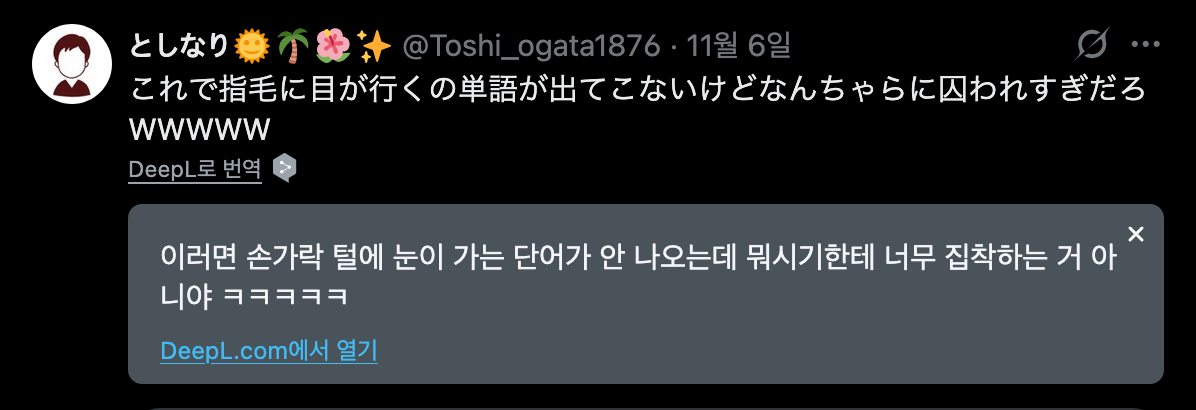The width and height of the screenshot is (1196, 410).
Task: Click the sparkles emoji in the name
Action: pos(375,47)
